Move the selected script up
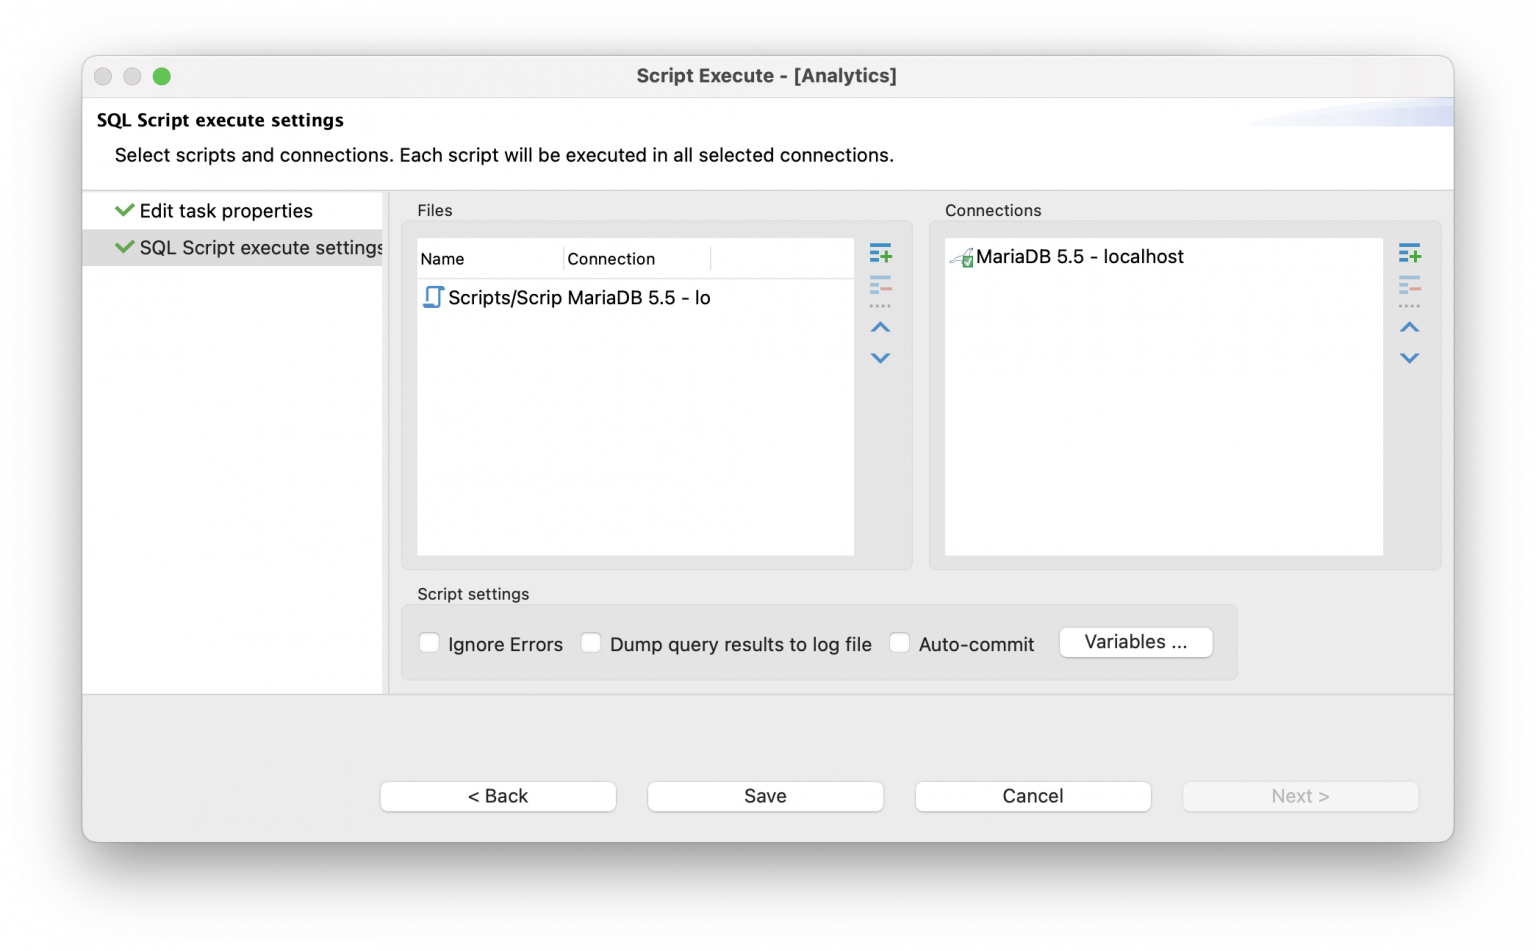1536x951 pixels. pos(880,327)
